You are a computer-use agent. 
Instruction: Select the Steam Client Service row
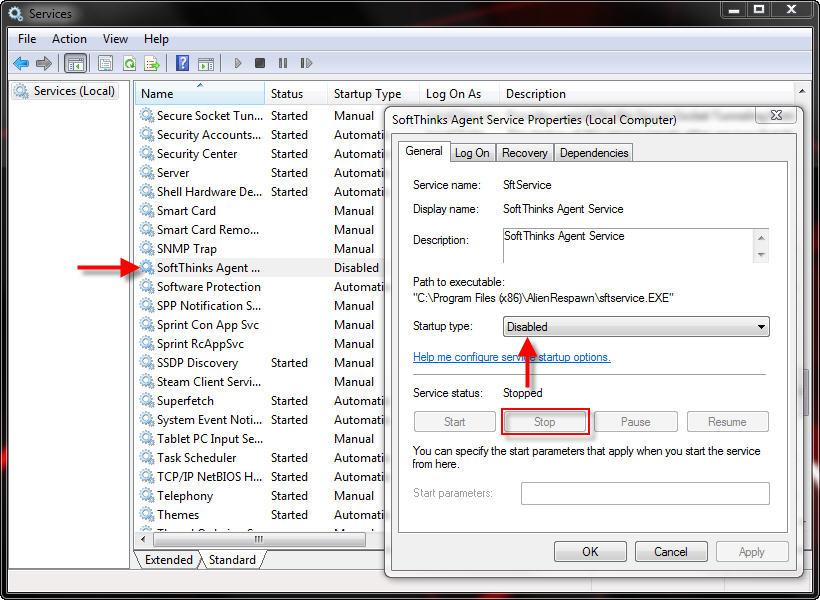(260, 381)
